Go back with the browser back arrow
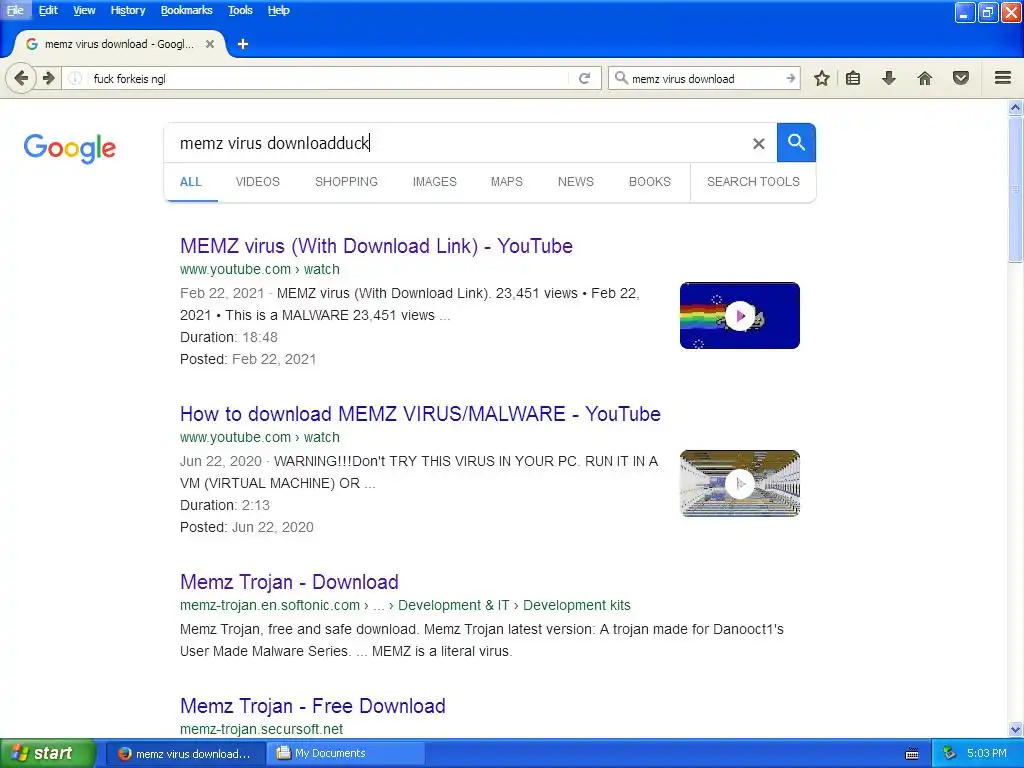 [x=21, y=78]
